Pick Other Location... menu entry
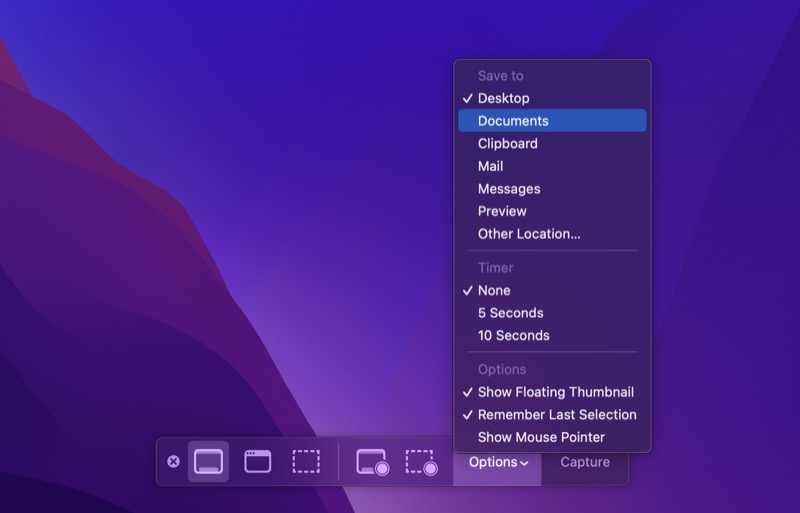Image resolution: width=800 pixels, height=513 pixels. [552, 234]
